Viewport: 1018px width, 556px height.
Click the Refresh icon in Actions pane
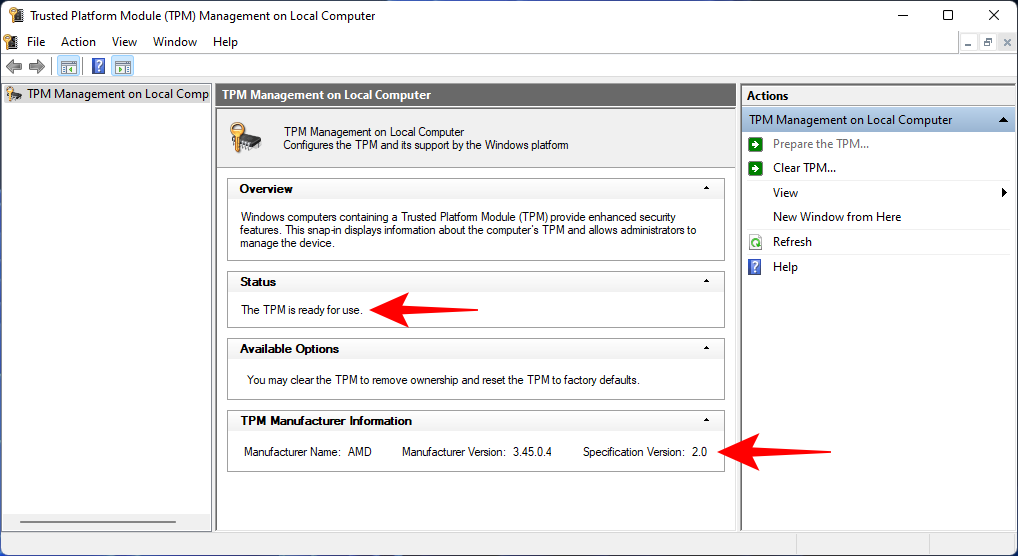(755, 242)
